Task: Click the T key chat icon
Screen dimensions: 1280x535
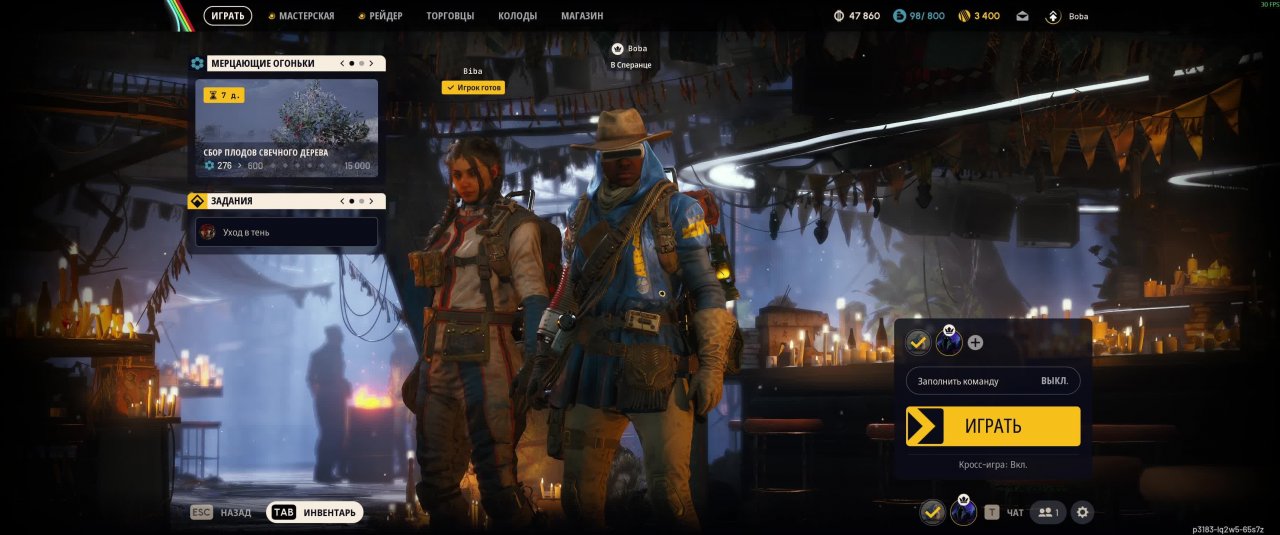Action: [992, 512]
